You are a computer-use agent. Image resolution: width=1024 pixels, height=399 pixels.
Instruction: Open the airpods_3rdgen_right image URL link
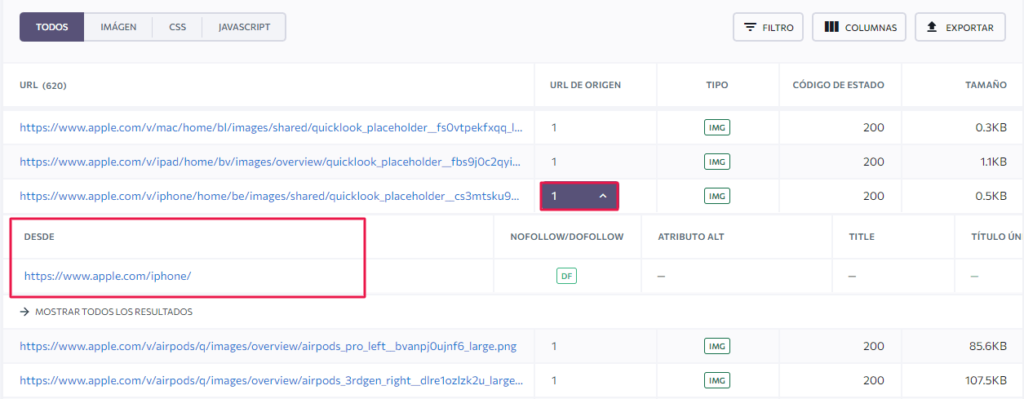point(271,380)
